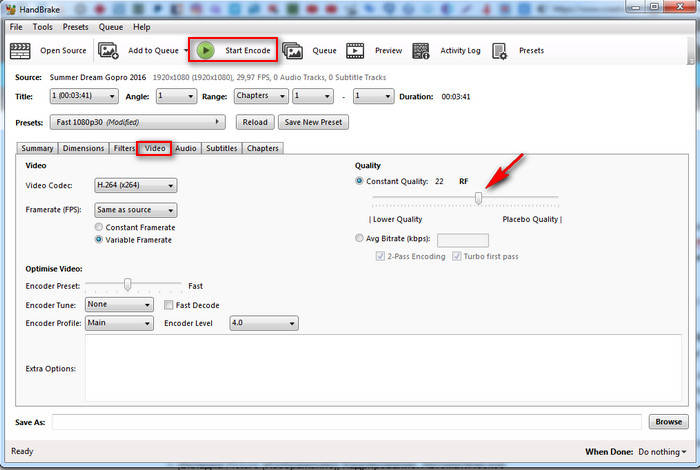Open the Encoder Profile Main dropdown

tap(119, 323)
